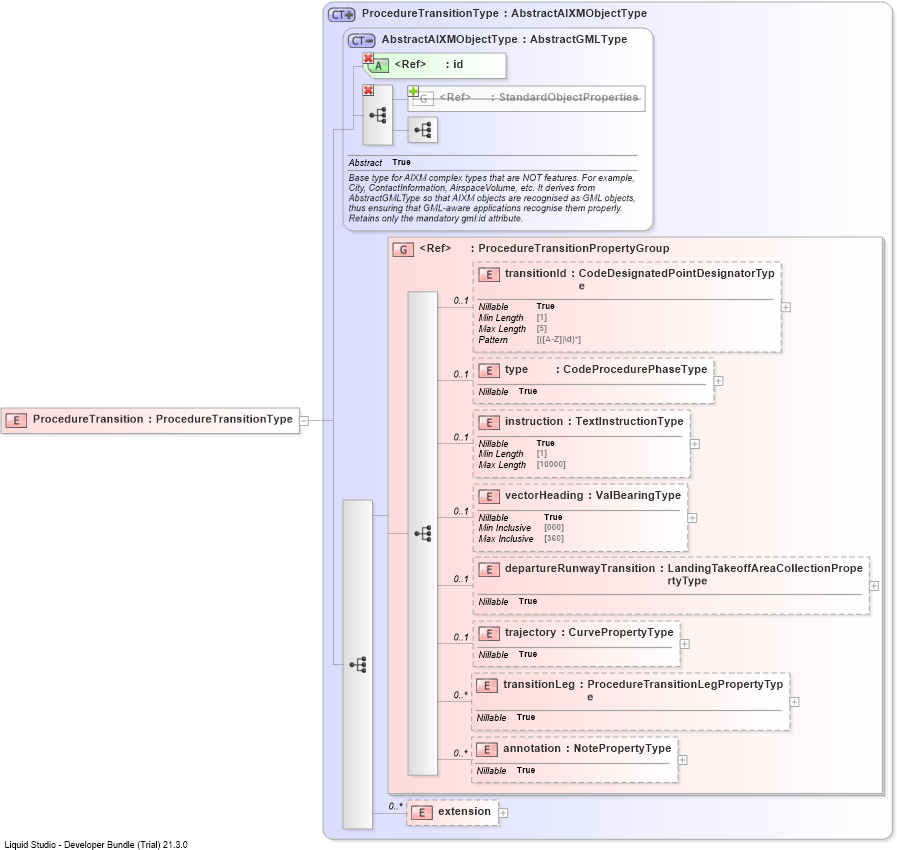Expand the trajectory element
Screen dimensions: 897x850
coord(685,644)
